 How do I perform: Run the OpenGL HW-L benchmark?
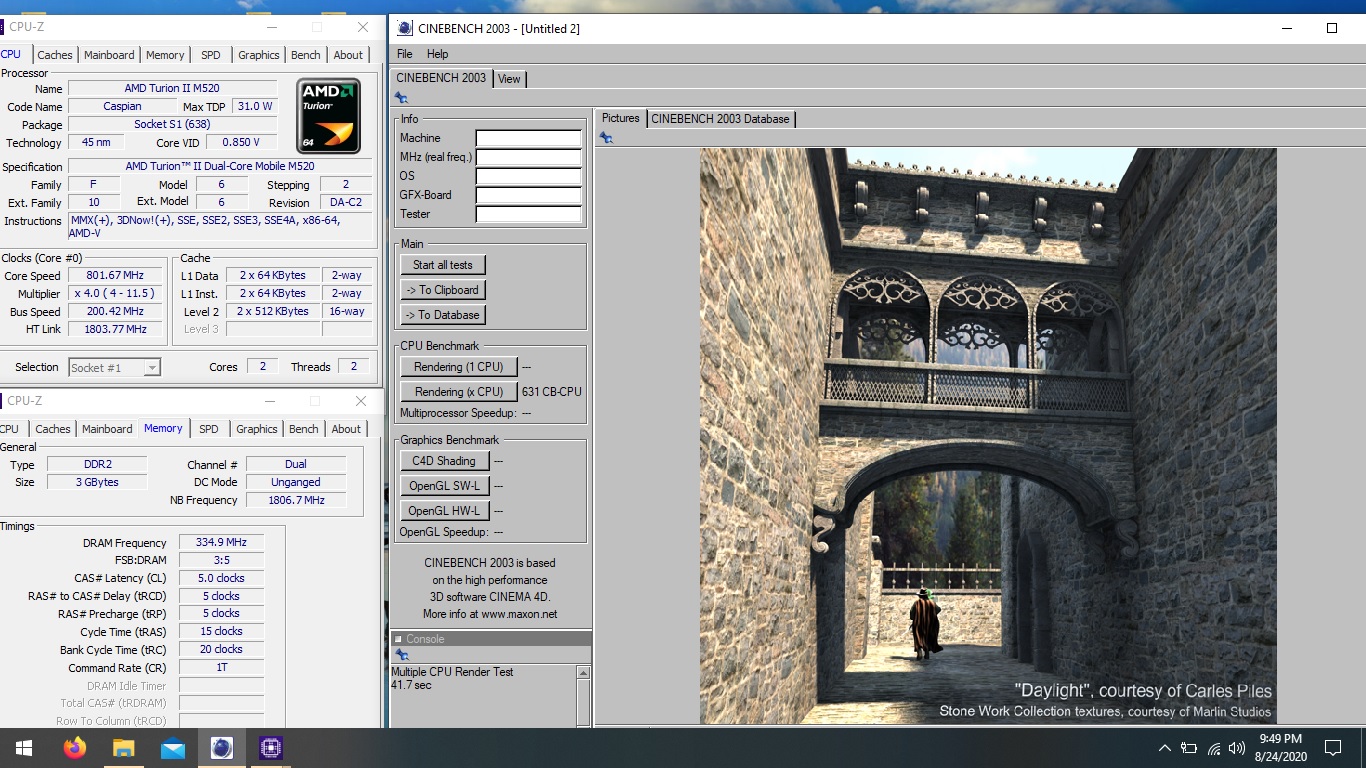click(445, 511)
